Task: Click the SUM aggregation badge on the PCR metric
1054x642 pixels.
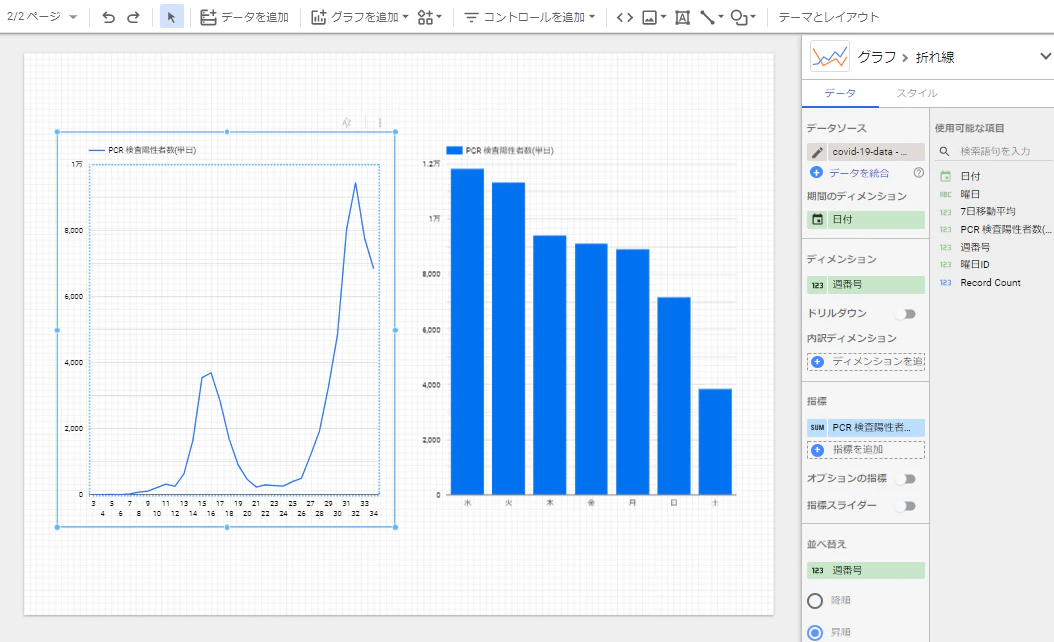Action: tap(817, 428)
